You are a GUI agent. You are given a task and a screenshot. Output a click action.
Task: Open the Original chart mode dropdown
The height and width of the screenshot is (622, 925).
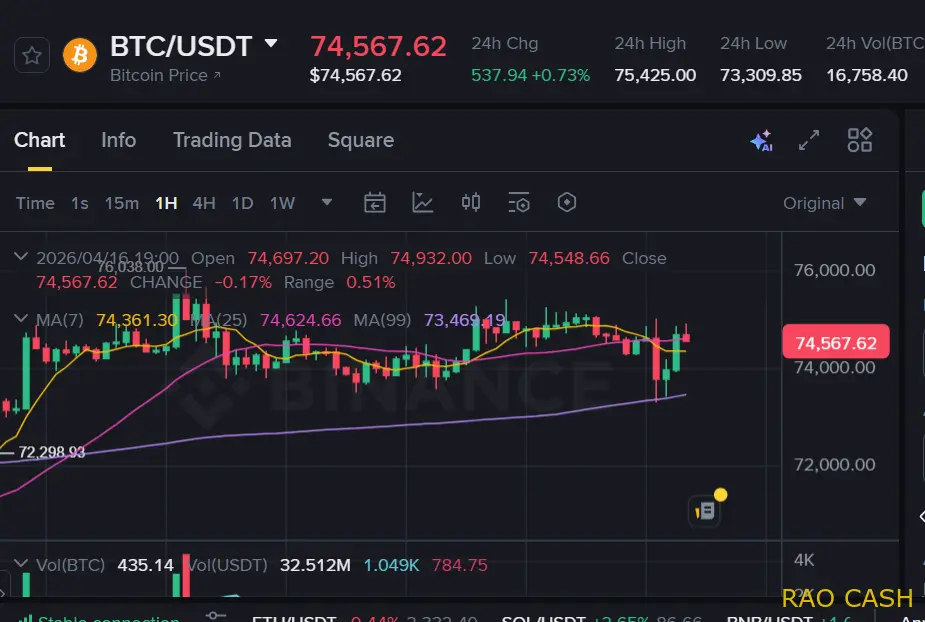[825, 202]
